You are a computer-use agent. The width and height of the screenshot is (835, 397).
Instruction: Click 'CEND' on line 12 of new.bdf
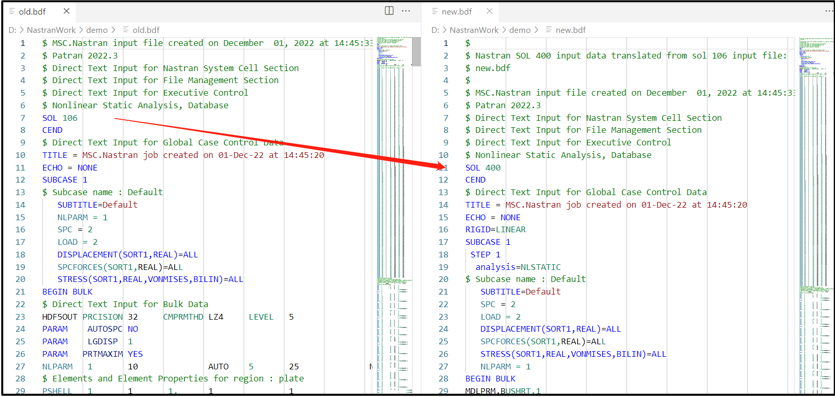(475, 180)
